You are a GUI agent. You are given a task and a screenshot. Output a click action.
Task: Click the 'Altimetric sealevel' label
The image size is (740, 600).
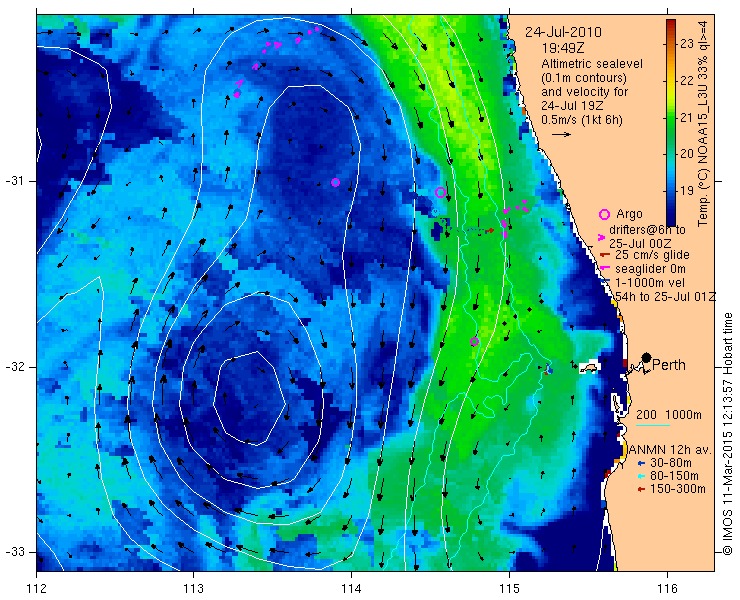(592, 63)
